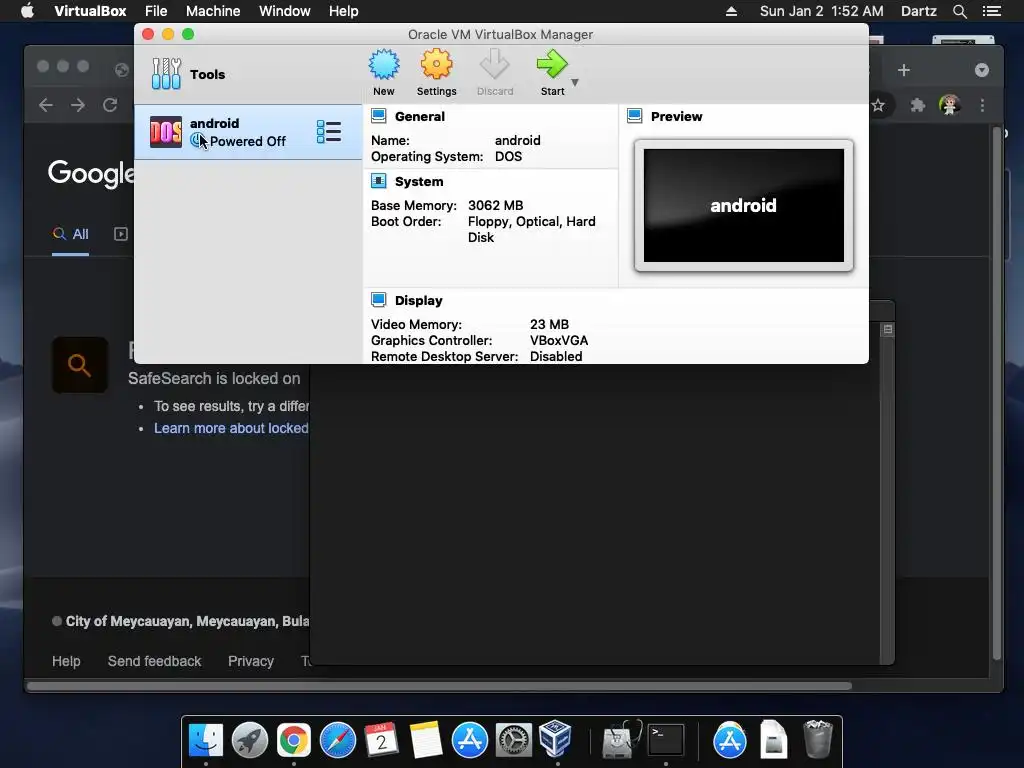Click the System section chip icon

379,181
